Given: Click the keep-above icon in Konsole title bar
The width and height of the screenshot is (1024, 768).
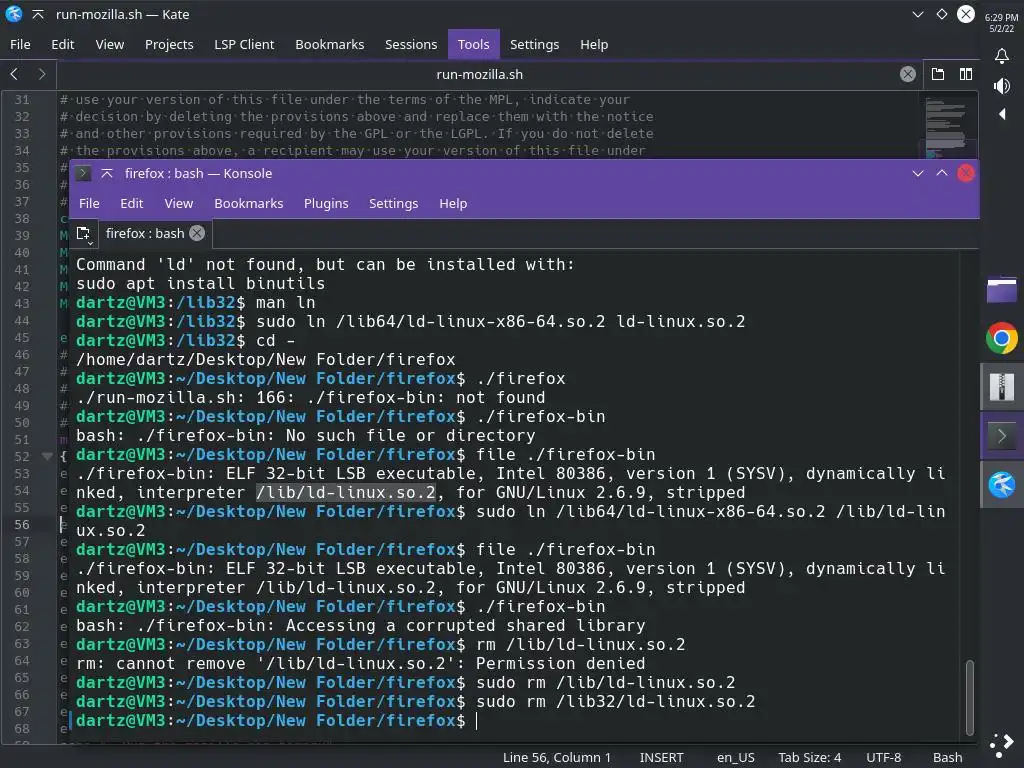Looking at the screenshot, I should (107, 173).
